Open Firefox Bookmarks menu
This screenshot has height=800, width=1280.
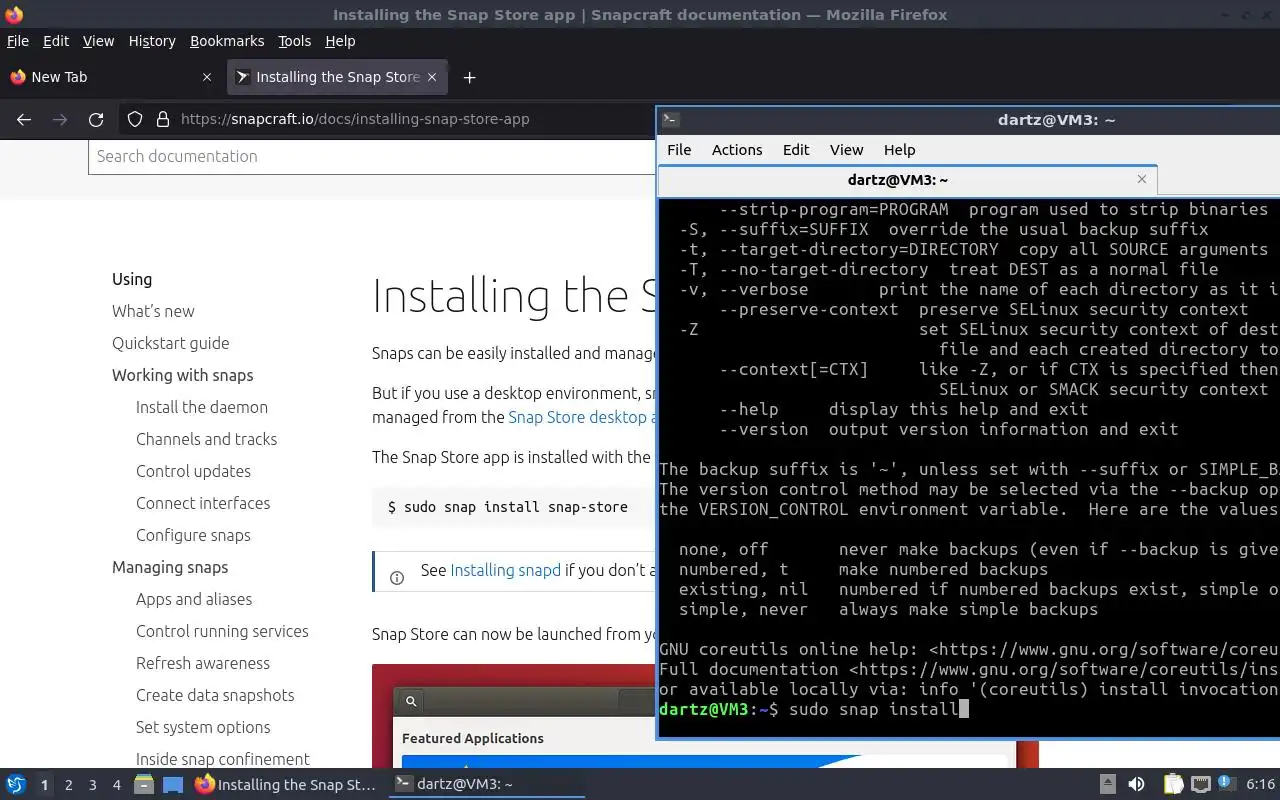[x=227, y=41]
